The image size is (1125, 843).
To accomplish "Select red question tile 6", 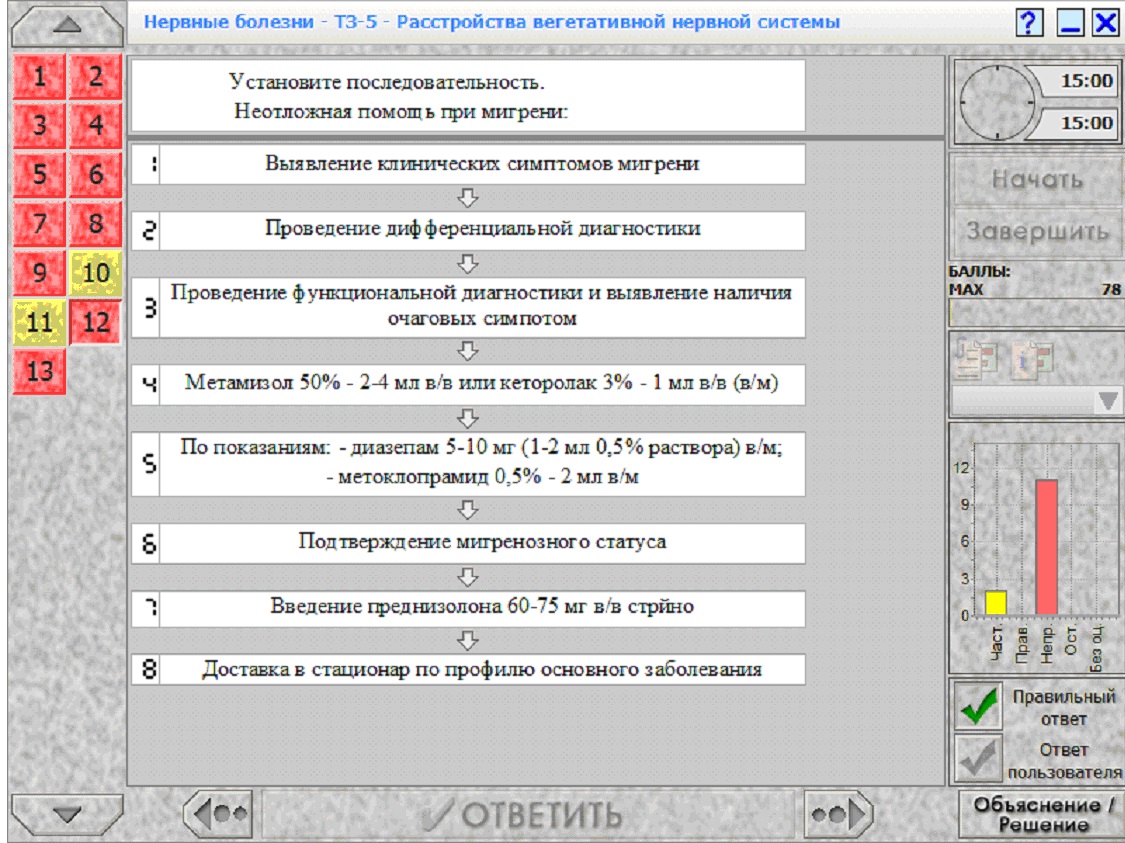I will 95,174.
